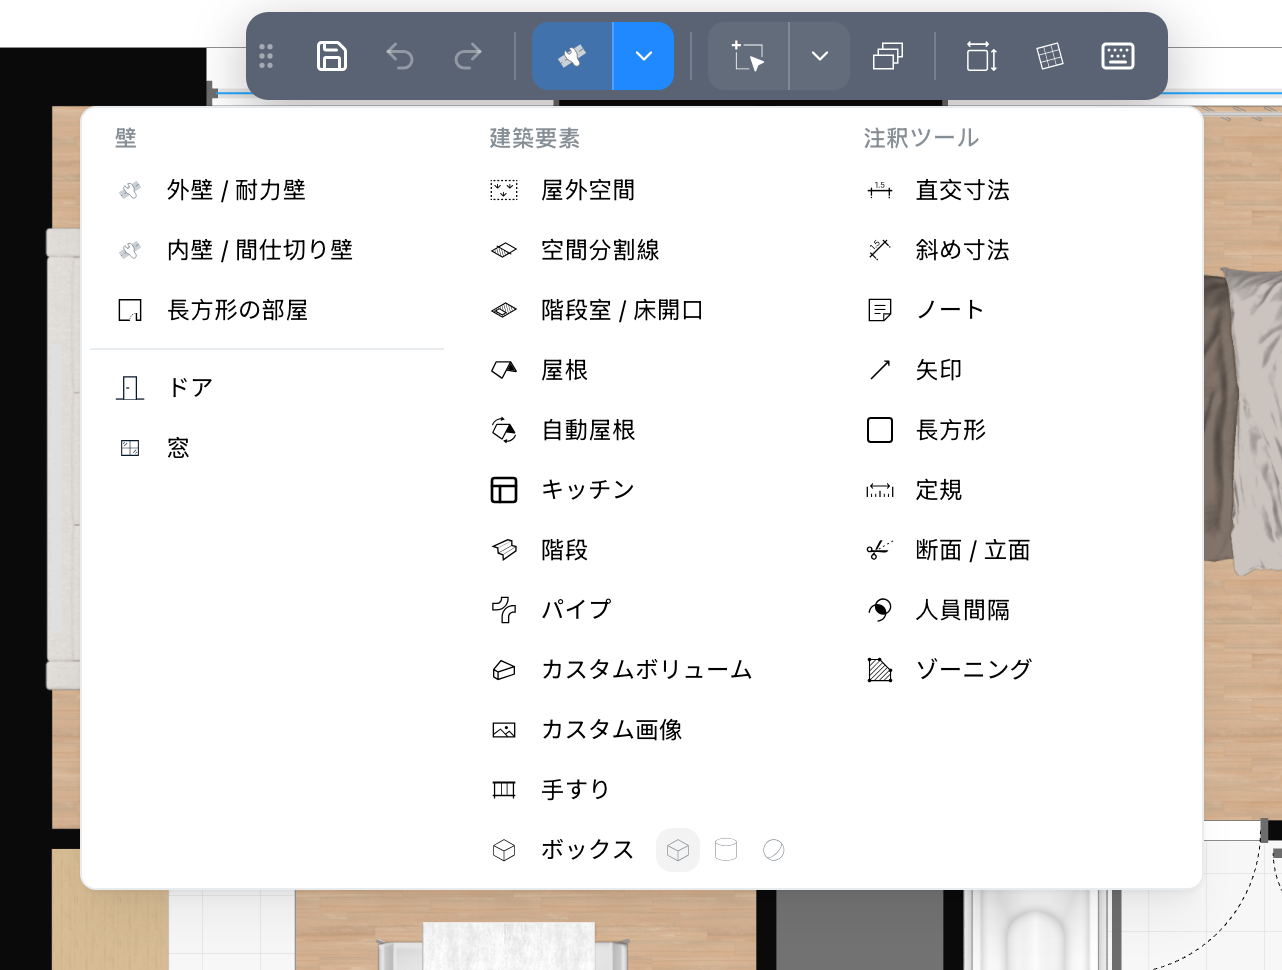Toggle the perspective grid icon
The width and height of the screenshot is (1282, 970).
pos(1050,56)
